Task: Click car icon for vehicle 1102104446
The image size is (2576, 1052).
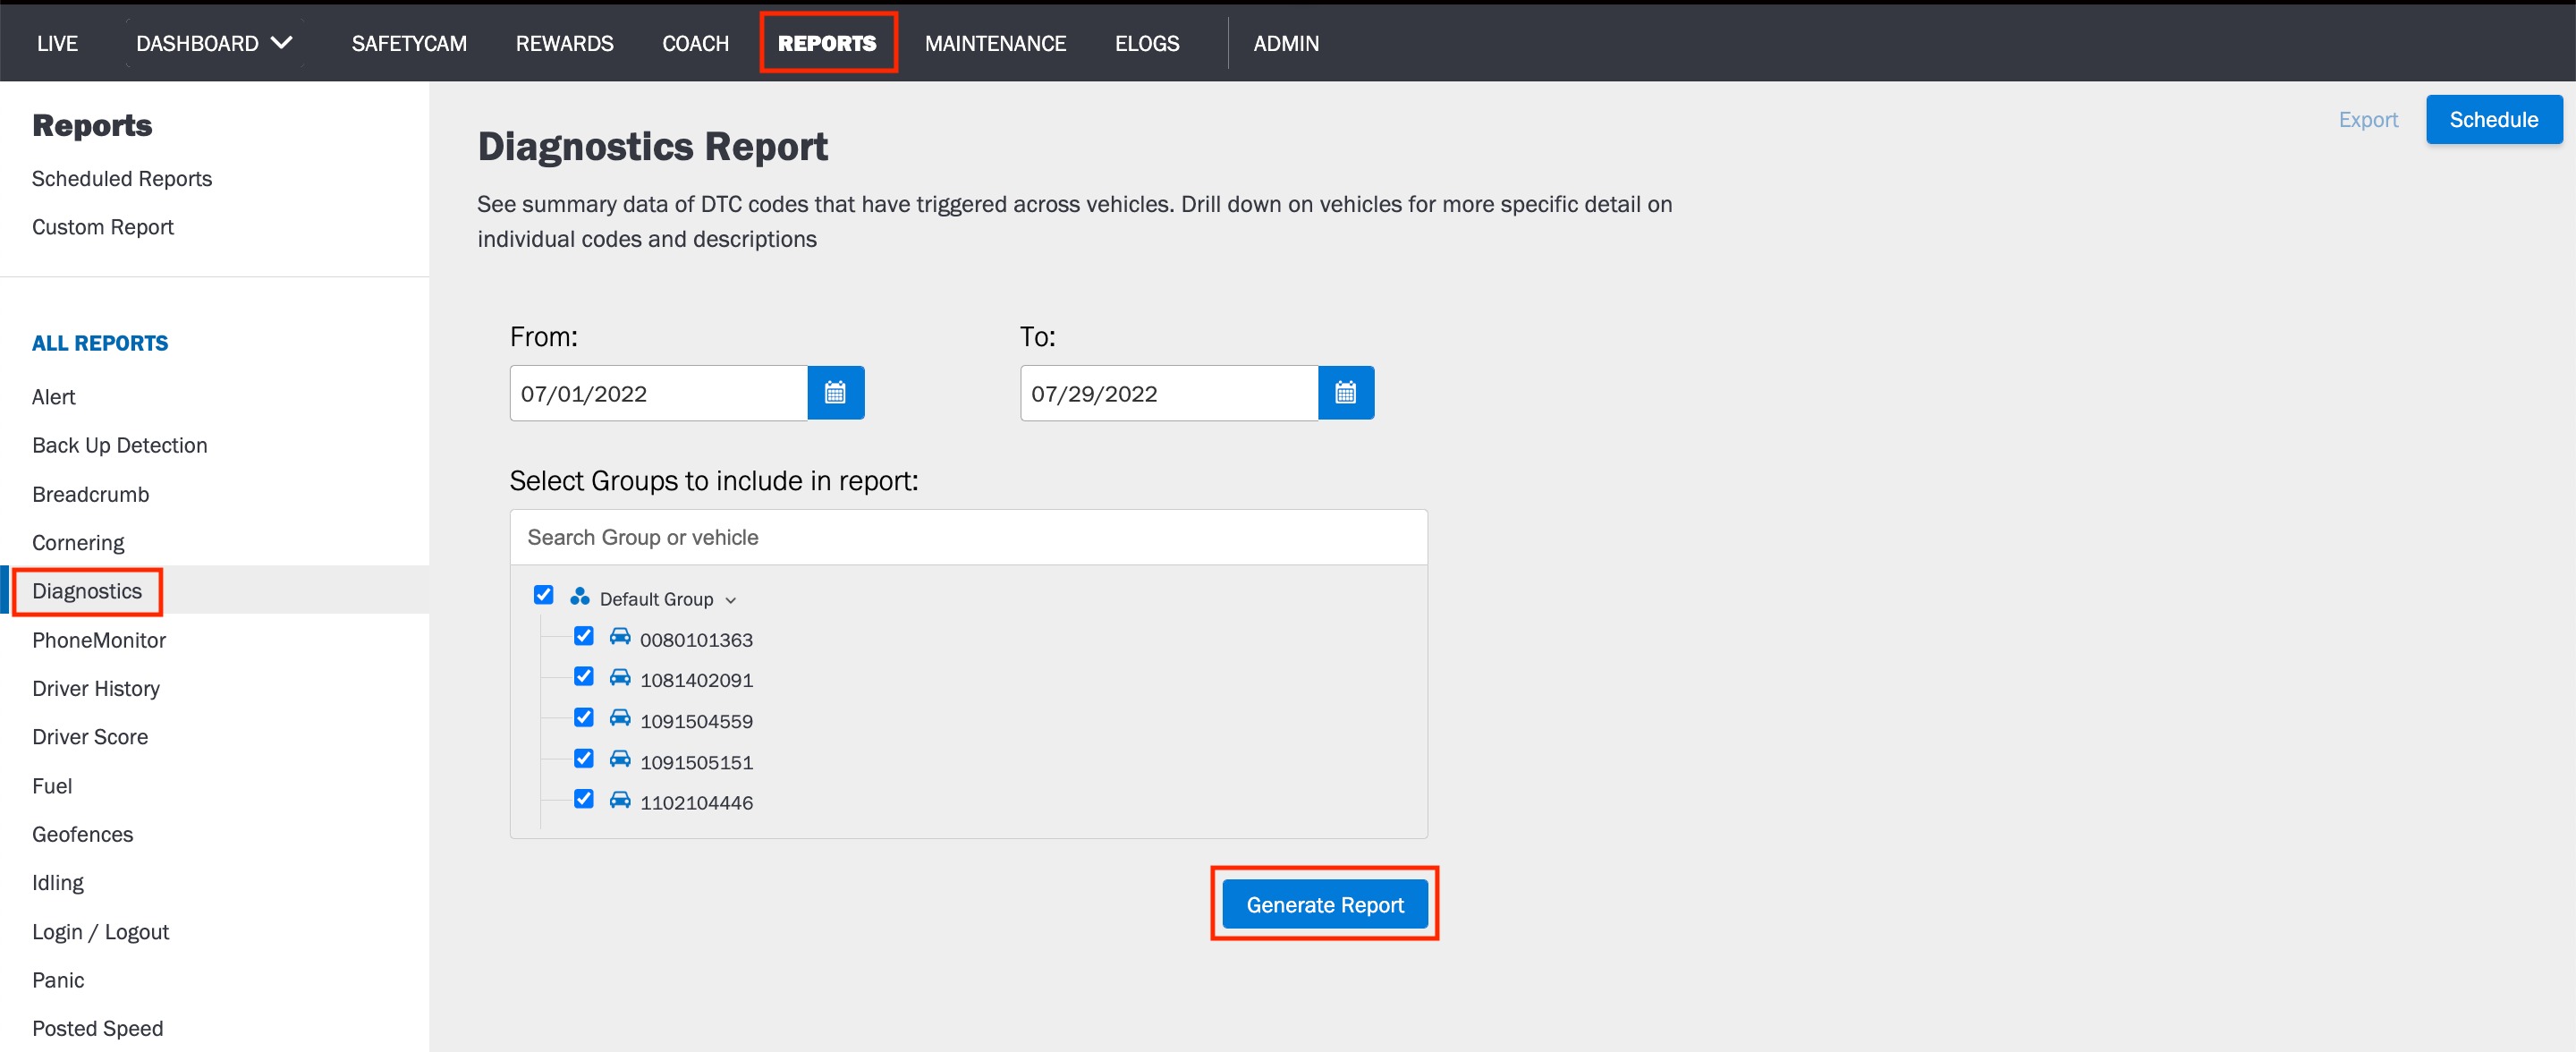Action: pos(620,800)
